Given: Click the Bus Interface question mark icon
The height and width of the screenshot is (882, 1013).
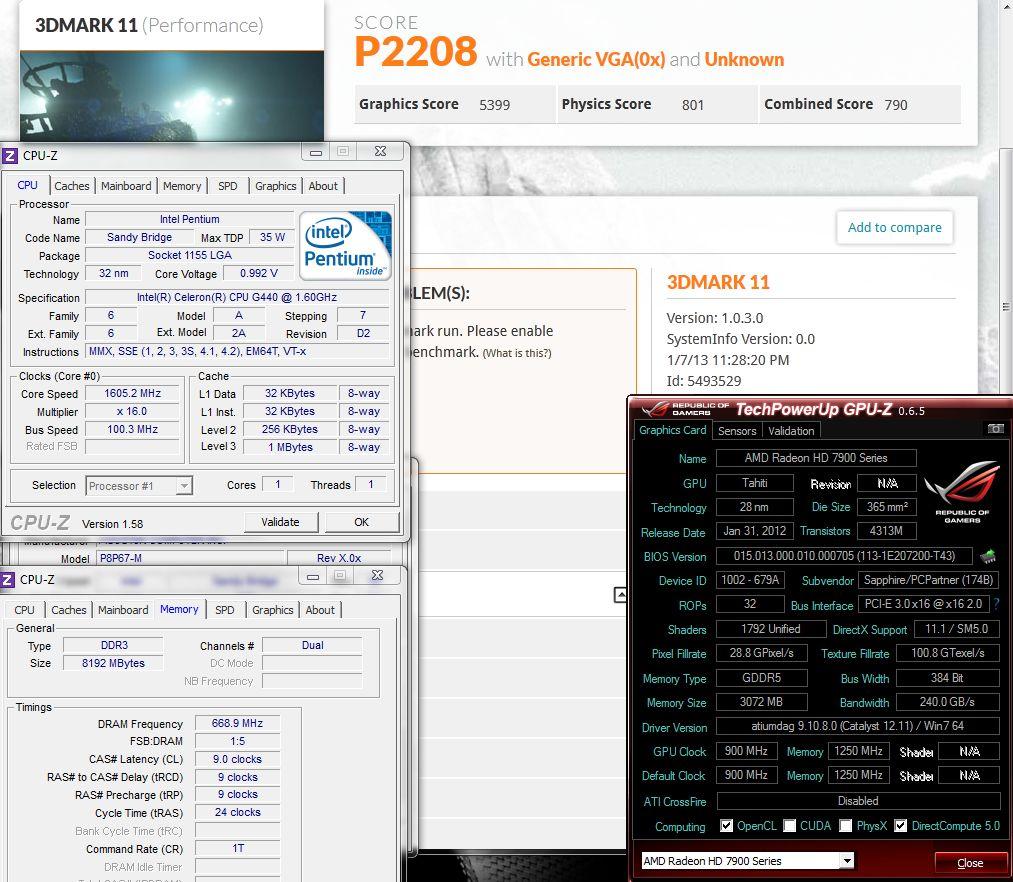Looking at the screenshot, I should point(996,604).
